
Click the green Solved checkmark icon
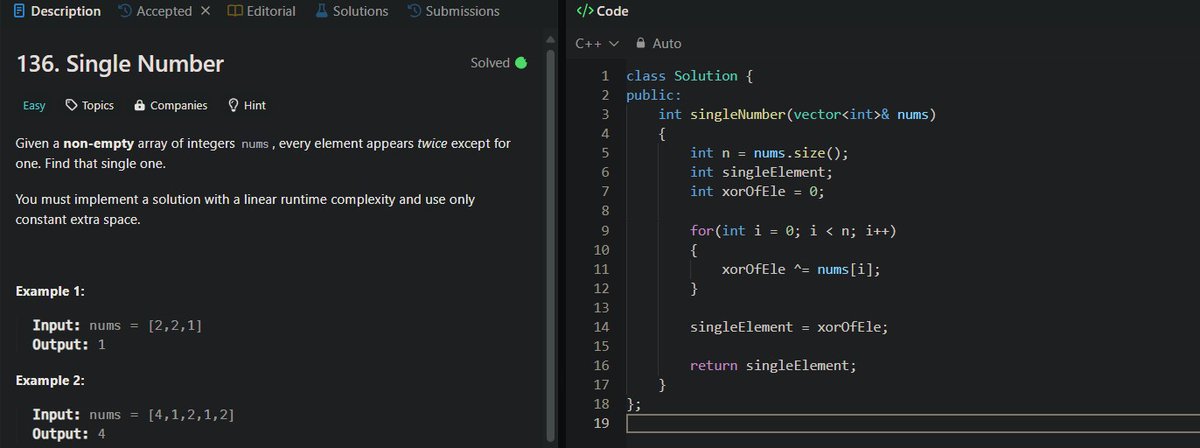(520, 63)
